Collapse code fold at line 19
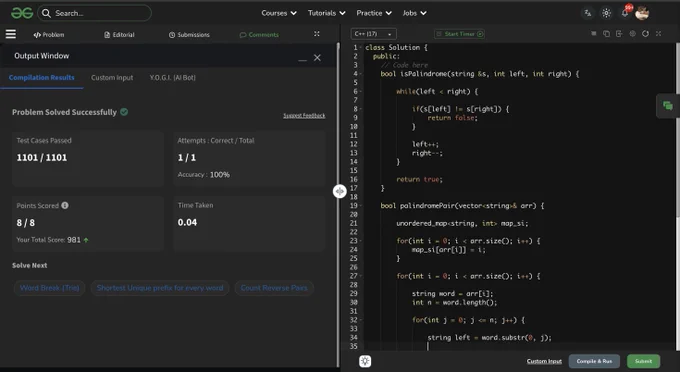 coord(361,206)
